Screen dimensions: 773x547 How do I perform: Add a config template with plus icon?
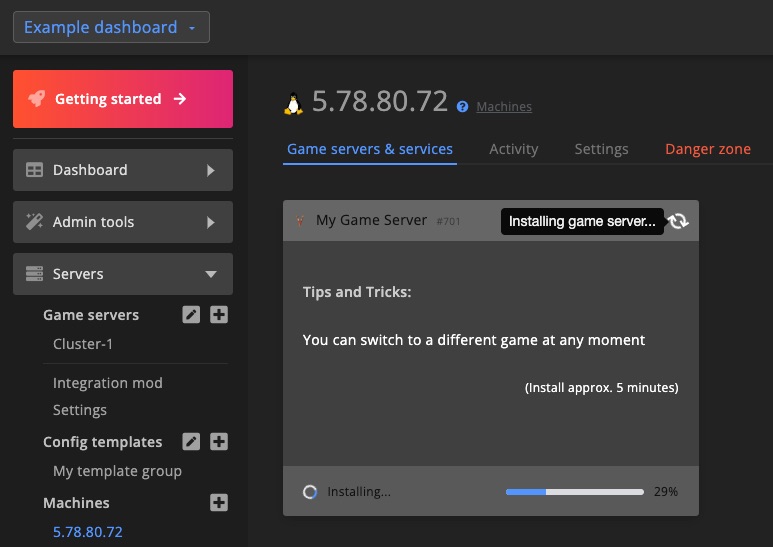[219, 442]
